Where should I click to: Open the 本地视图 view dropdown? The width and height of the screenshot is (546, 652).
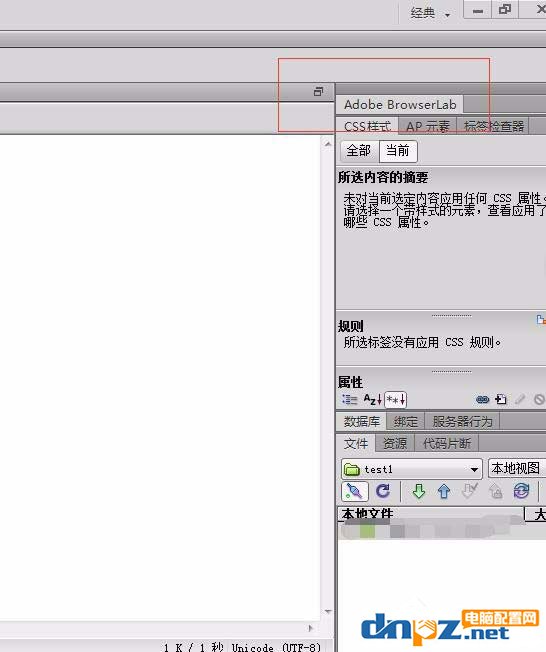click(517, 469)
